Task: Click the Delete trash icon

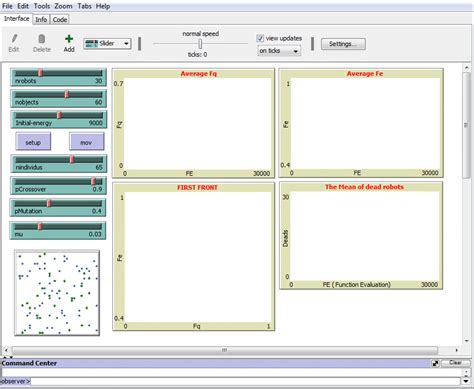Action: (42, 39)
